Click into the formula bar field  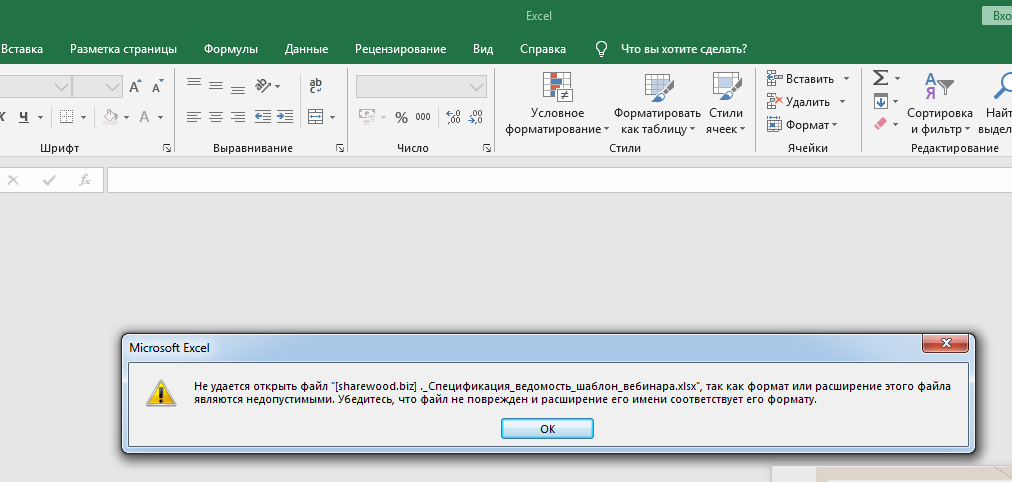[x=559, y=180]
